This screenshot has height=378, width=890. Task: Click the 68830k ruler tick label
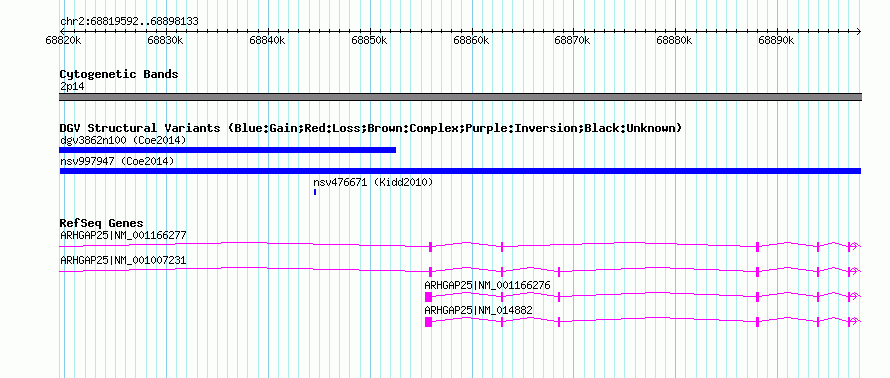tap(165, 41)
